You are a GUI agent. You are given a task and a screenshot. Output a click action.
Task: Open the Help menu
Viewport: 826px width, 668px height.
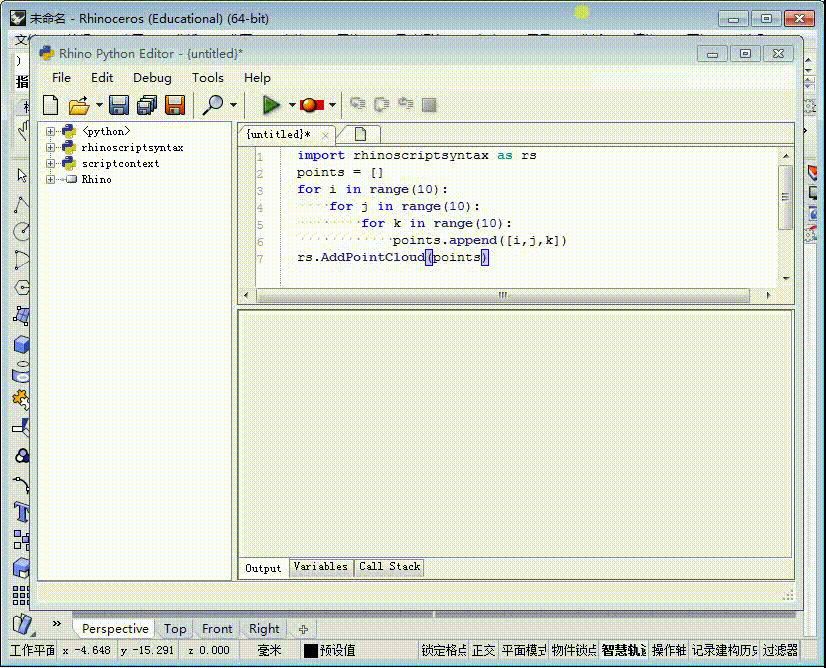point(257,78)
